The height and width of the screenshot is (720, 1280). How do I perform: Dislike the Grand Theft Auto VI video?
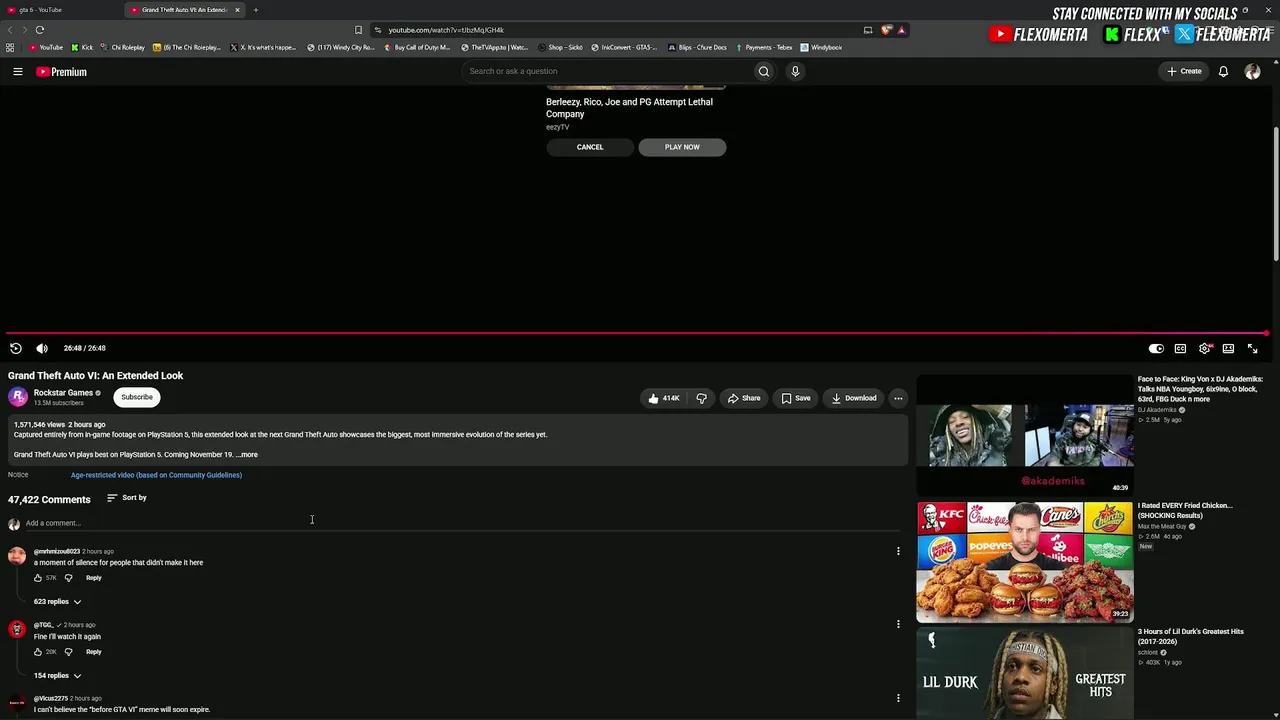tap(701, 398)
